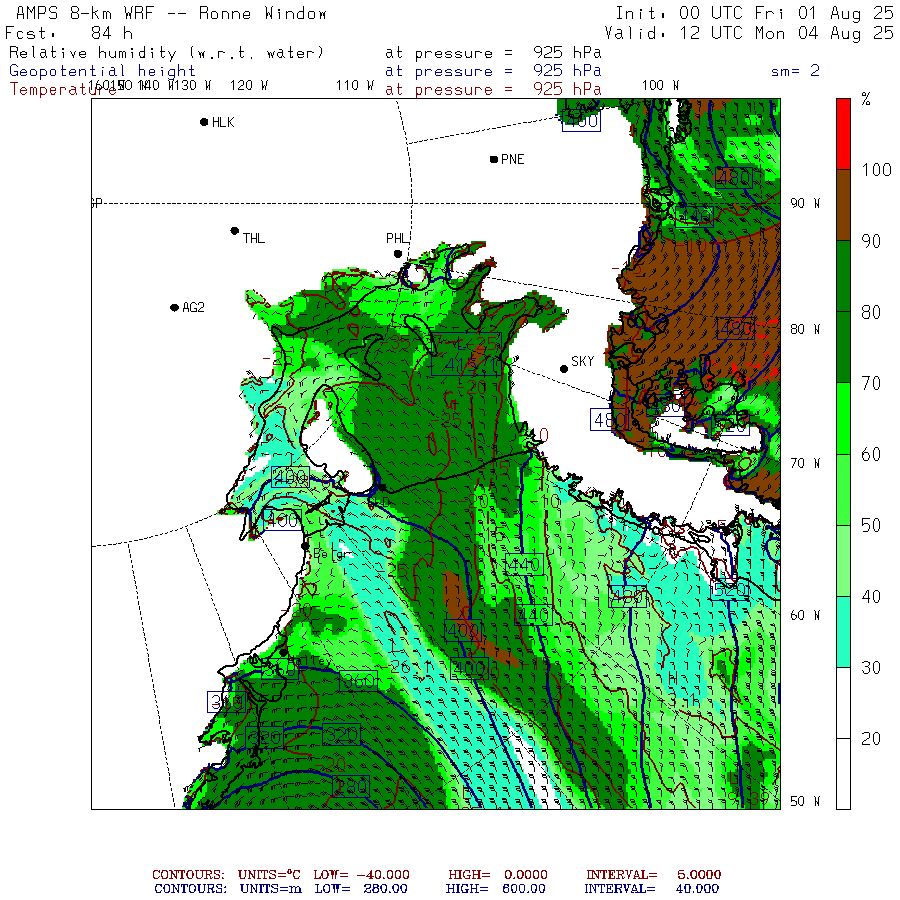Click the 'INTERVAL= 5.0000' footer value
Image resolution: width=900 pixels, height=900 pixels.
point(653,875)
